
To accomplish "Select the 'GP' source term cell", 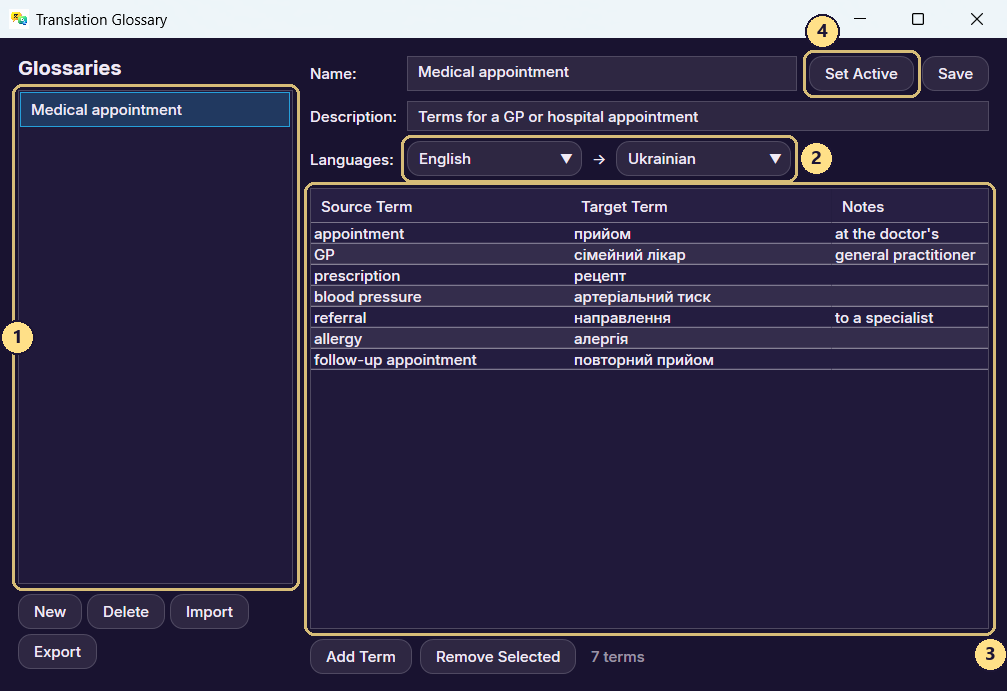I will (x=441, y=255).
